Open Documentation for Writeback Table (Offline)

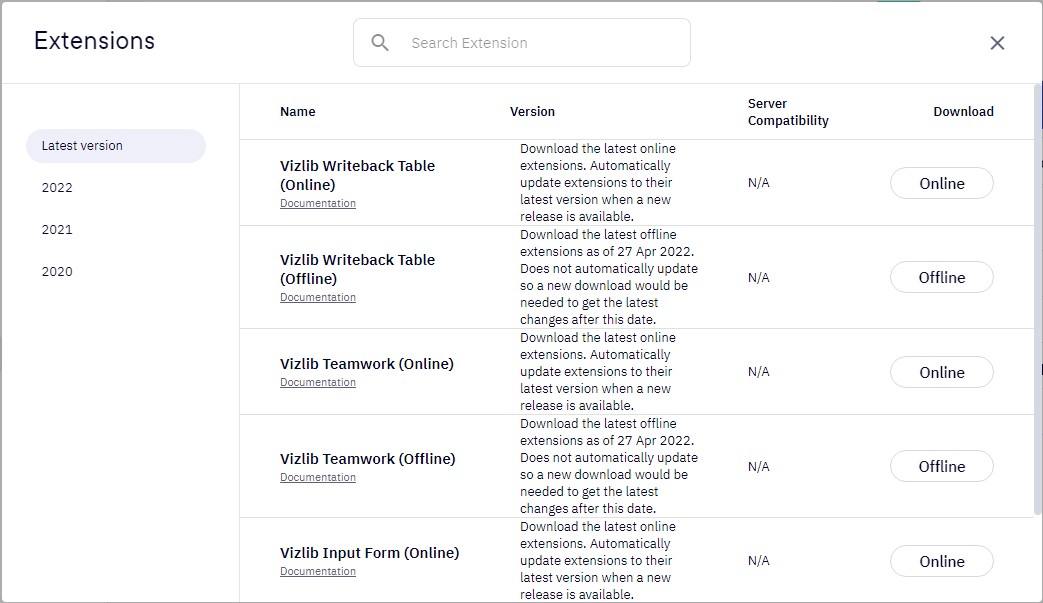click(318, 297)
